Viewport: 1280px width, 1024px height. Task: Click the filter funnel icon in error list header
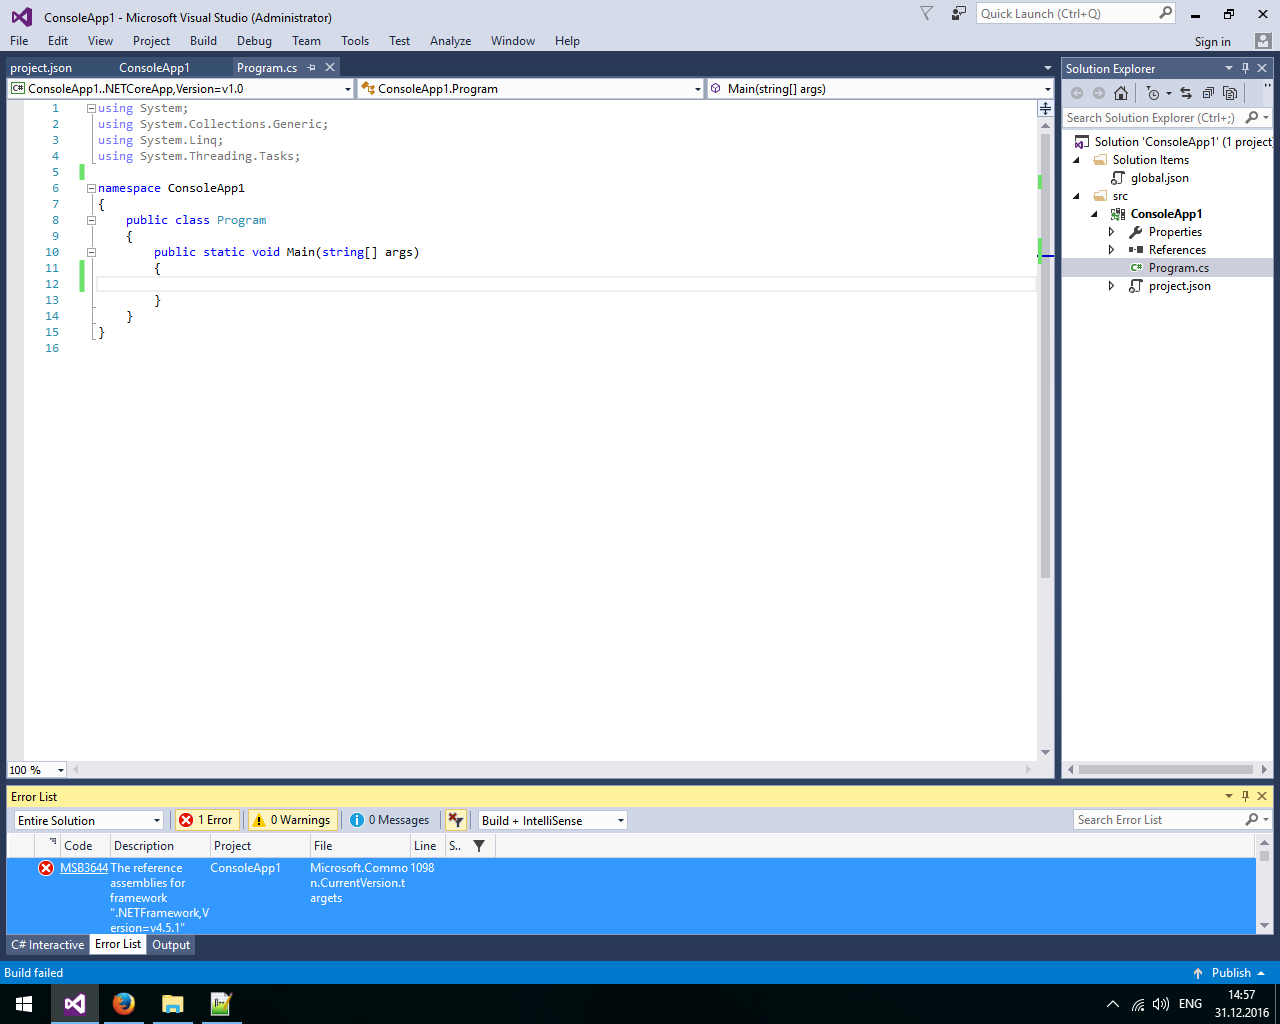click(479, 846)
